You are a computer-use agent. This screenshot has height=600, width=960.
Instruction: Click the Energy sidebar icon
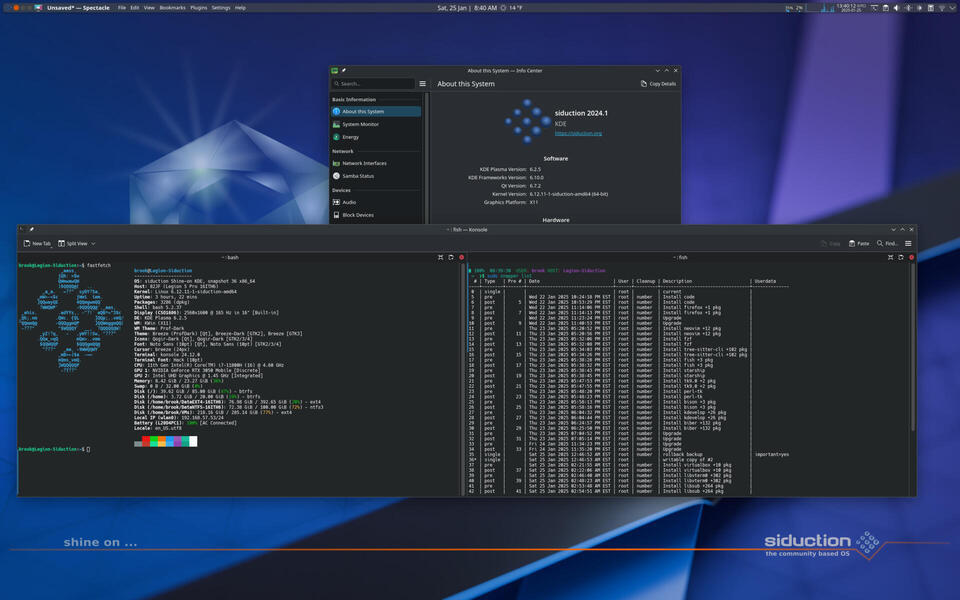coord(336,137)
